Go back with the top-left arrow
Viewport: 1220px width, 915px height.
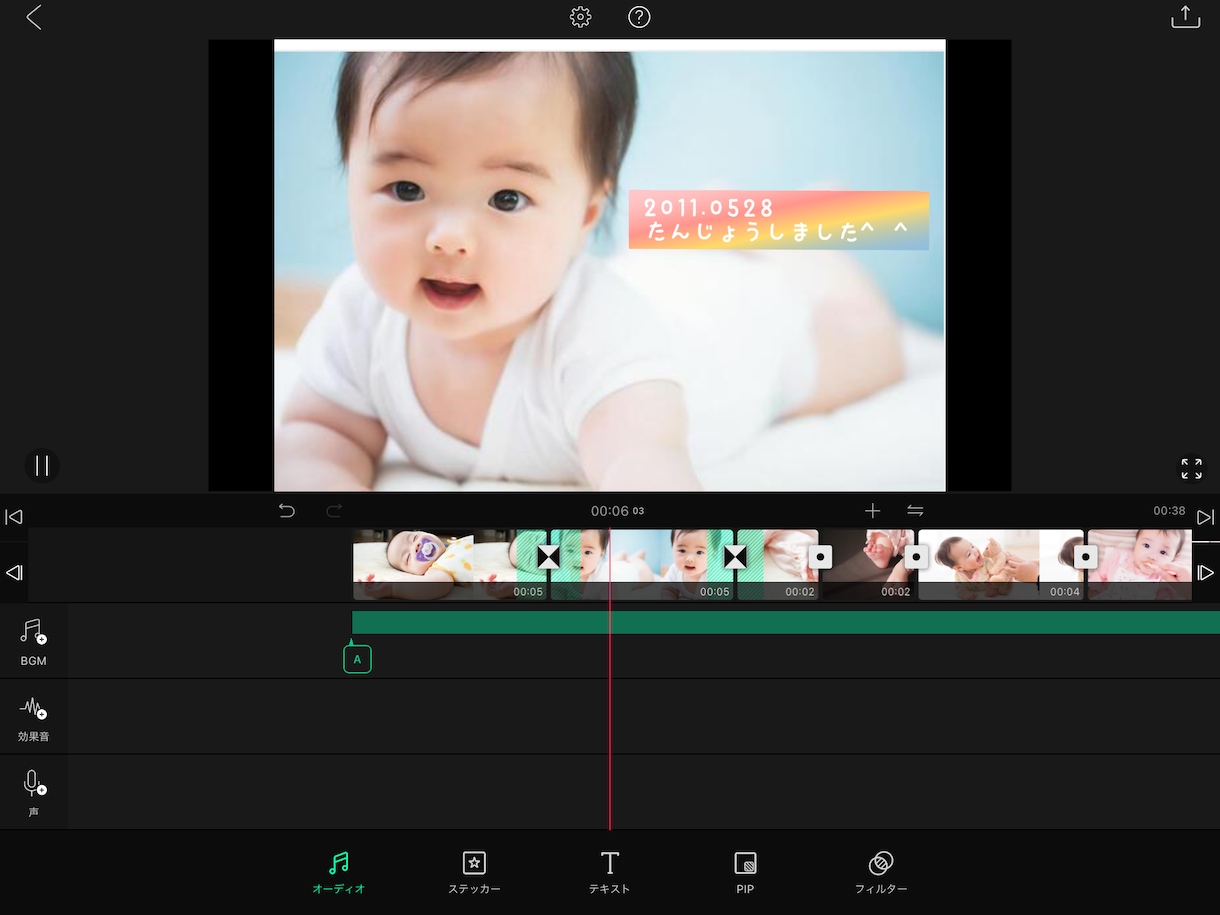(34, 17)
